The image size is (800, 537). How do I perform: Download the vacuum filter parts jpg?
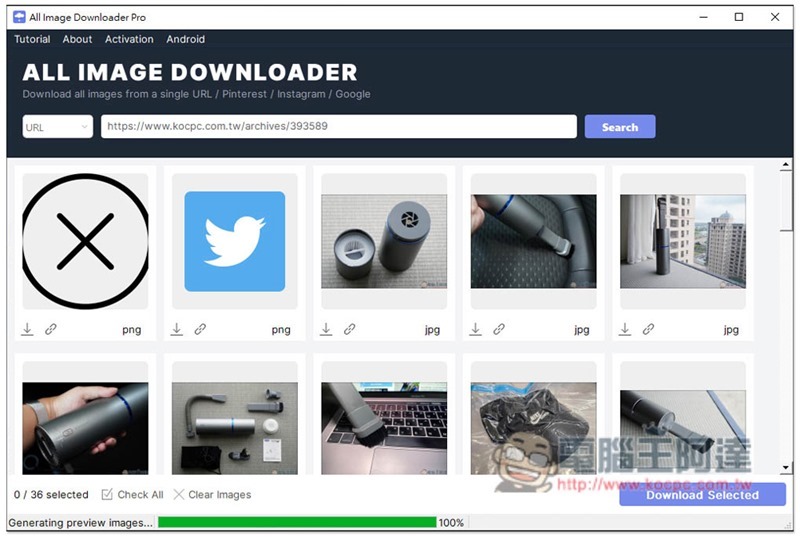point(326,329)
